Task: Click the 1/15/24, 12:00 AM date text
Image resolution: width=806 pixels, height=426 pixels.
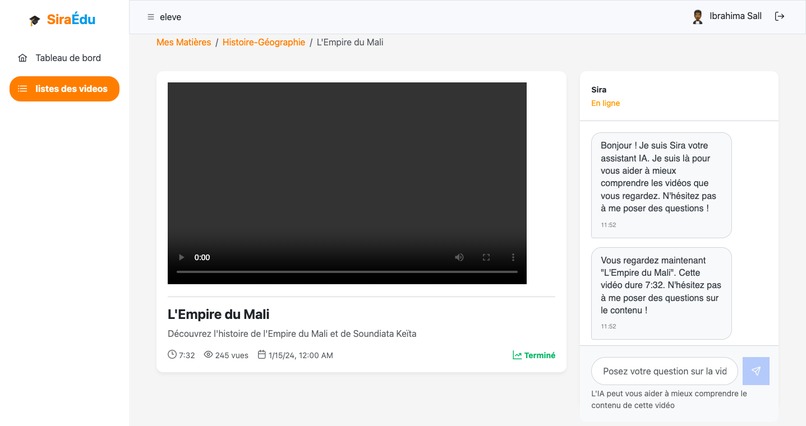Action: pos(301,355)
